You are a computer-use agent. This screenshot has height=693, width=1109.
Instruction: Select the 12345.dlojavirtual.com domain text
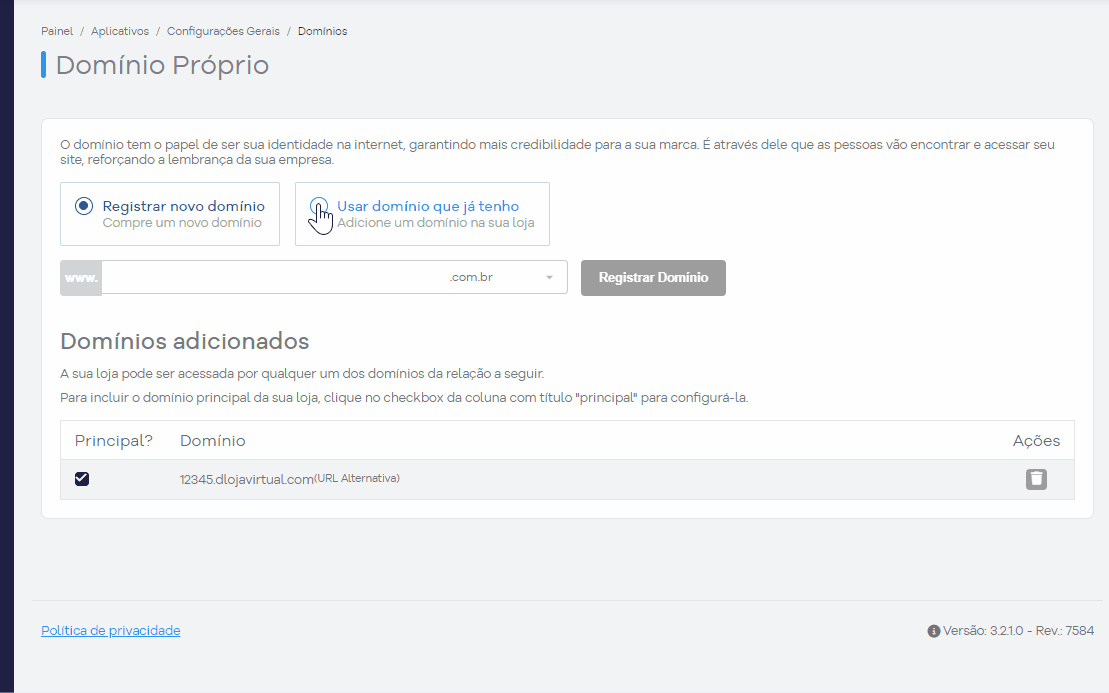[246, 480]
